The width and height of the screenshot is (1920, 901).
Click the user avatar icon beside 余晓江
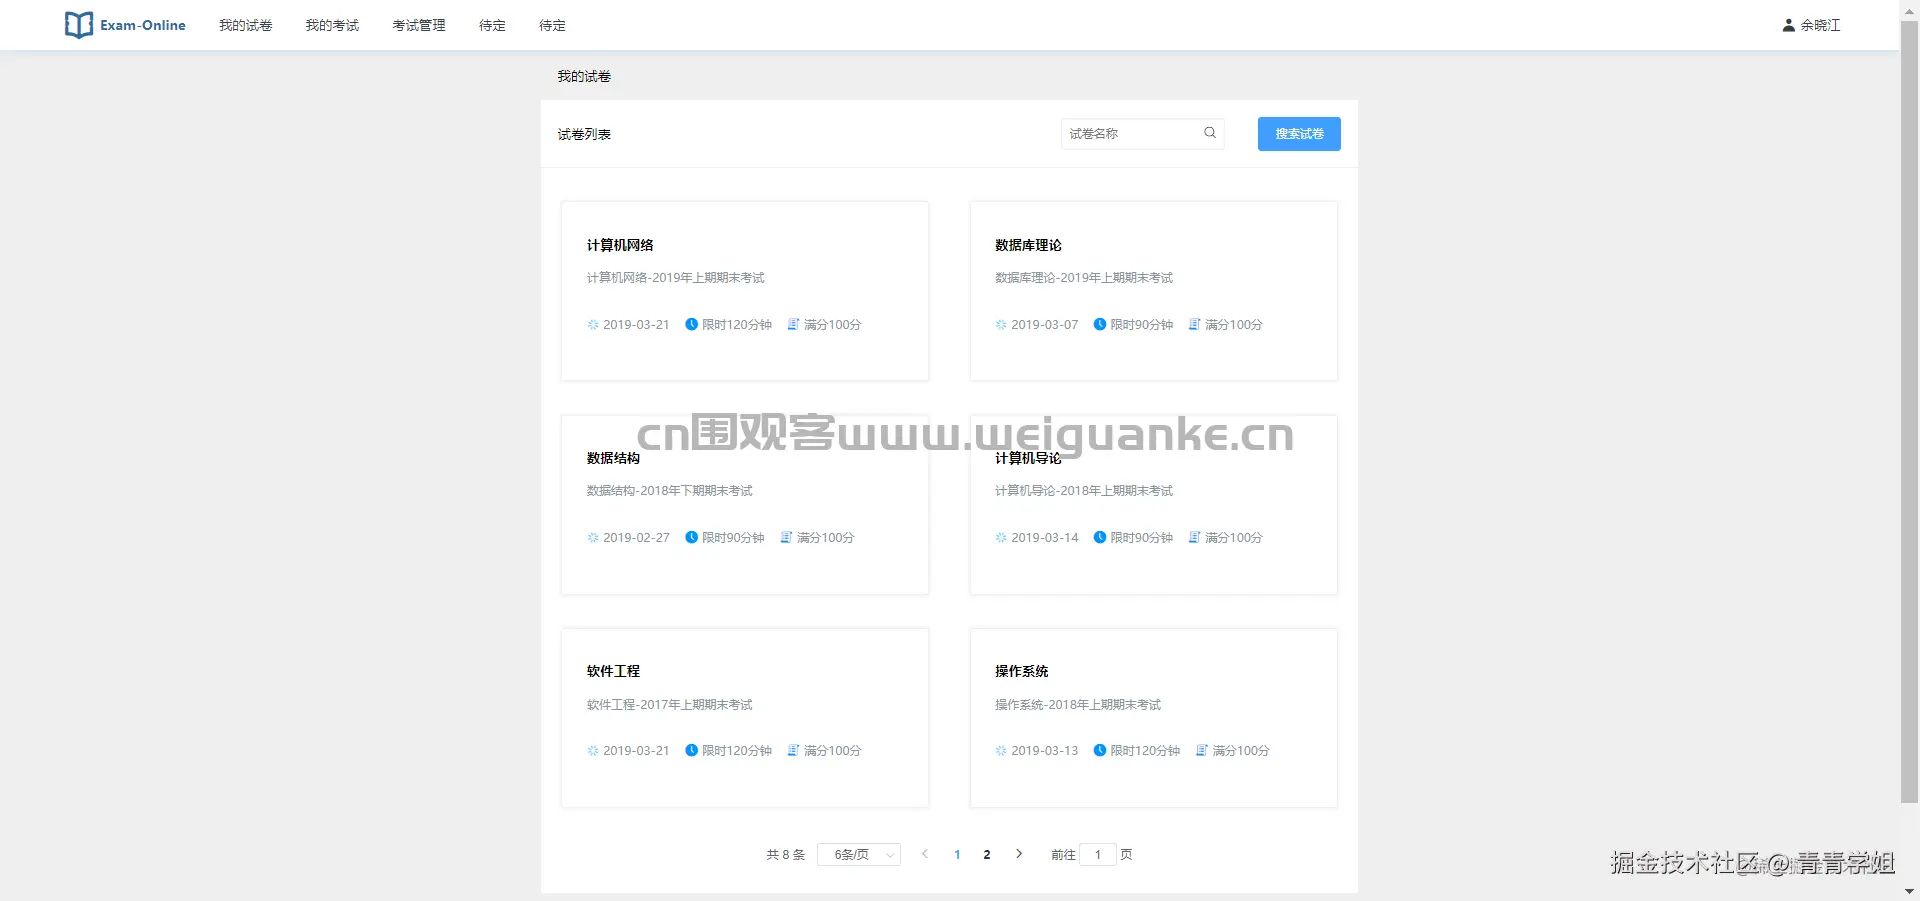pyautogui.click(x=1788, y=25)
